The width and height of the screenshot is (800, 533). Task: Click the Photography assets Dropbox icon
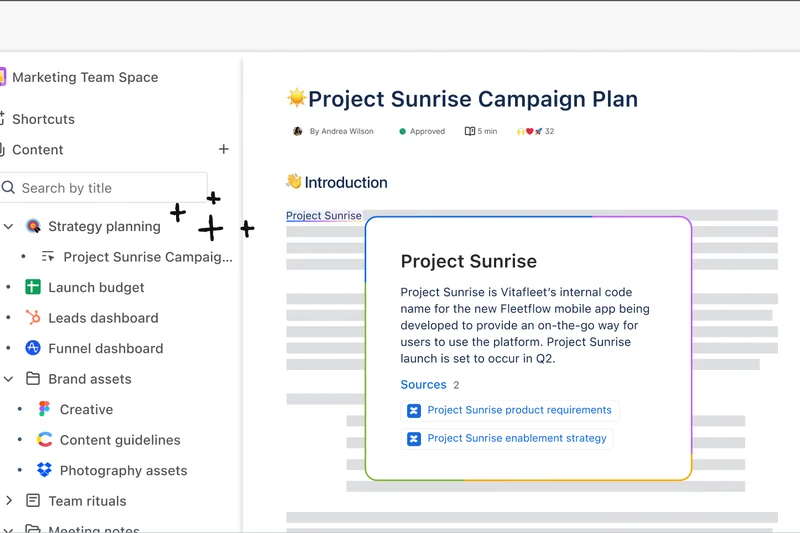coord(44,470)
